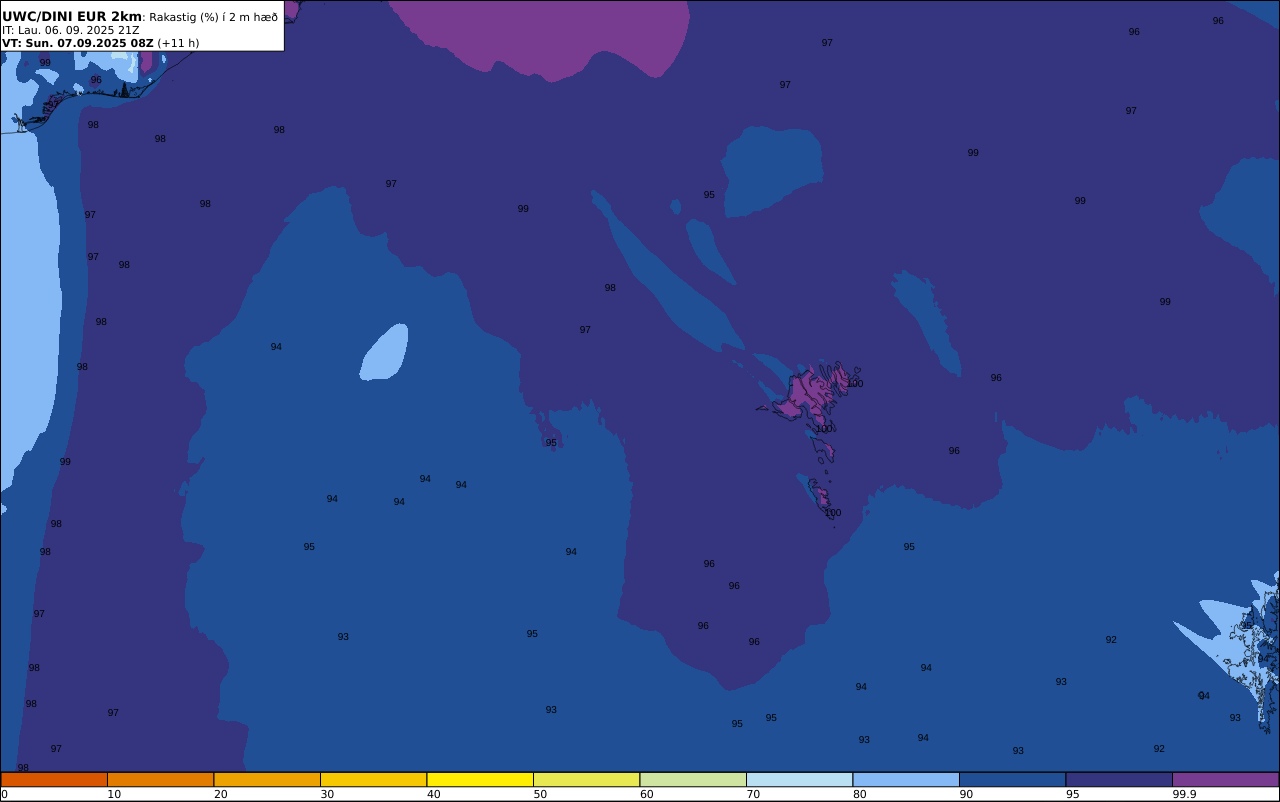
Task: Select the light blue 80–90 legend segment
Action: [x=906, y=779]
